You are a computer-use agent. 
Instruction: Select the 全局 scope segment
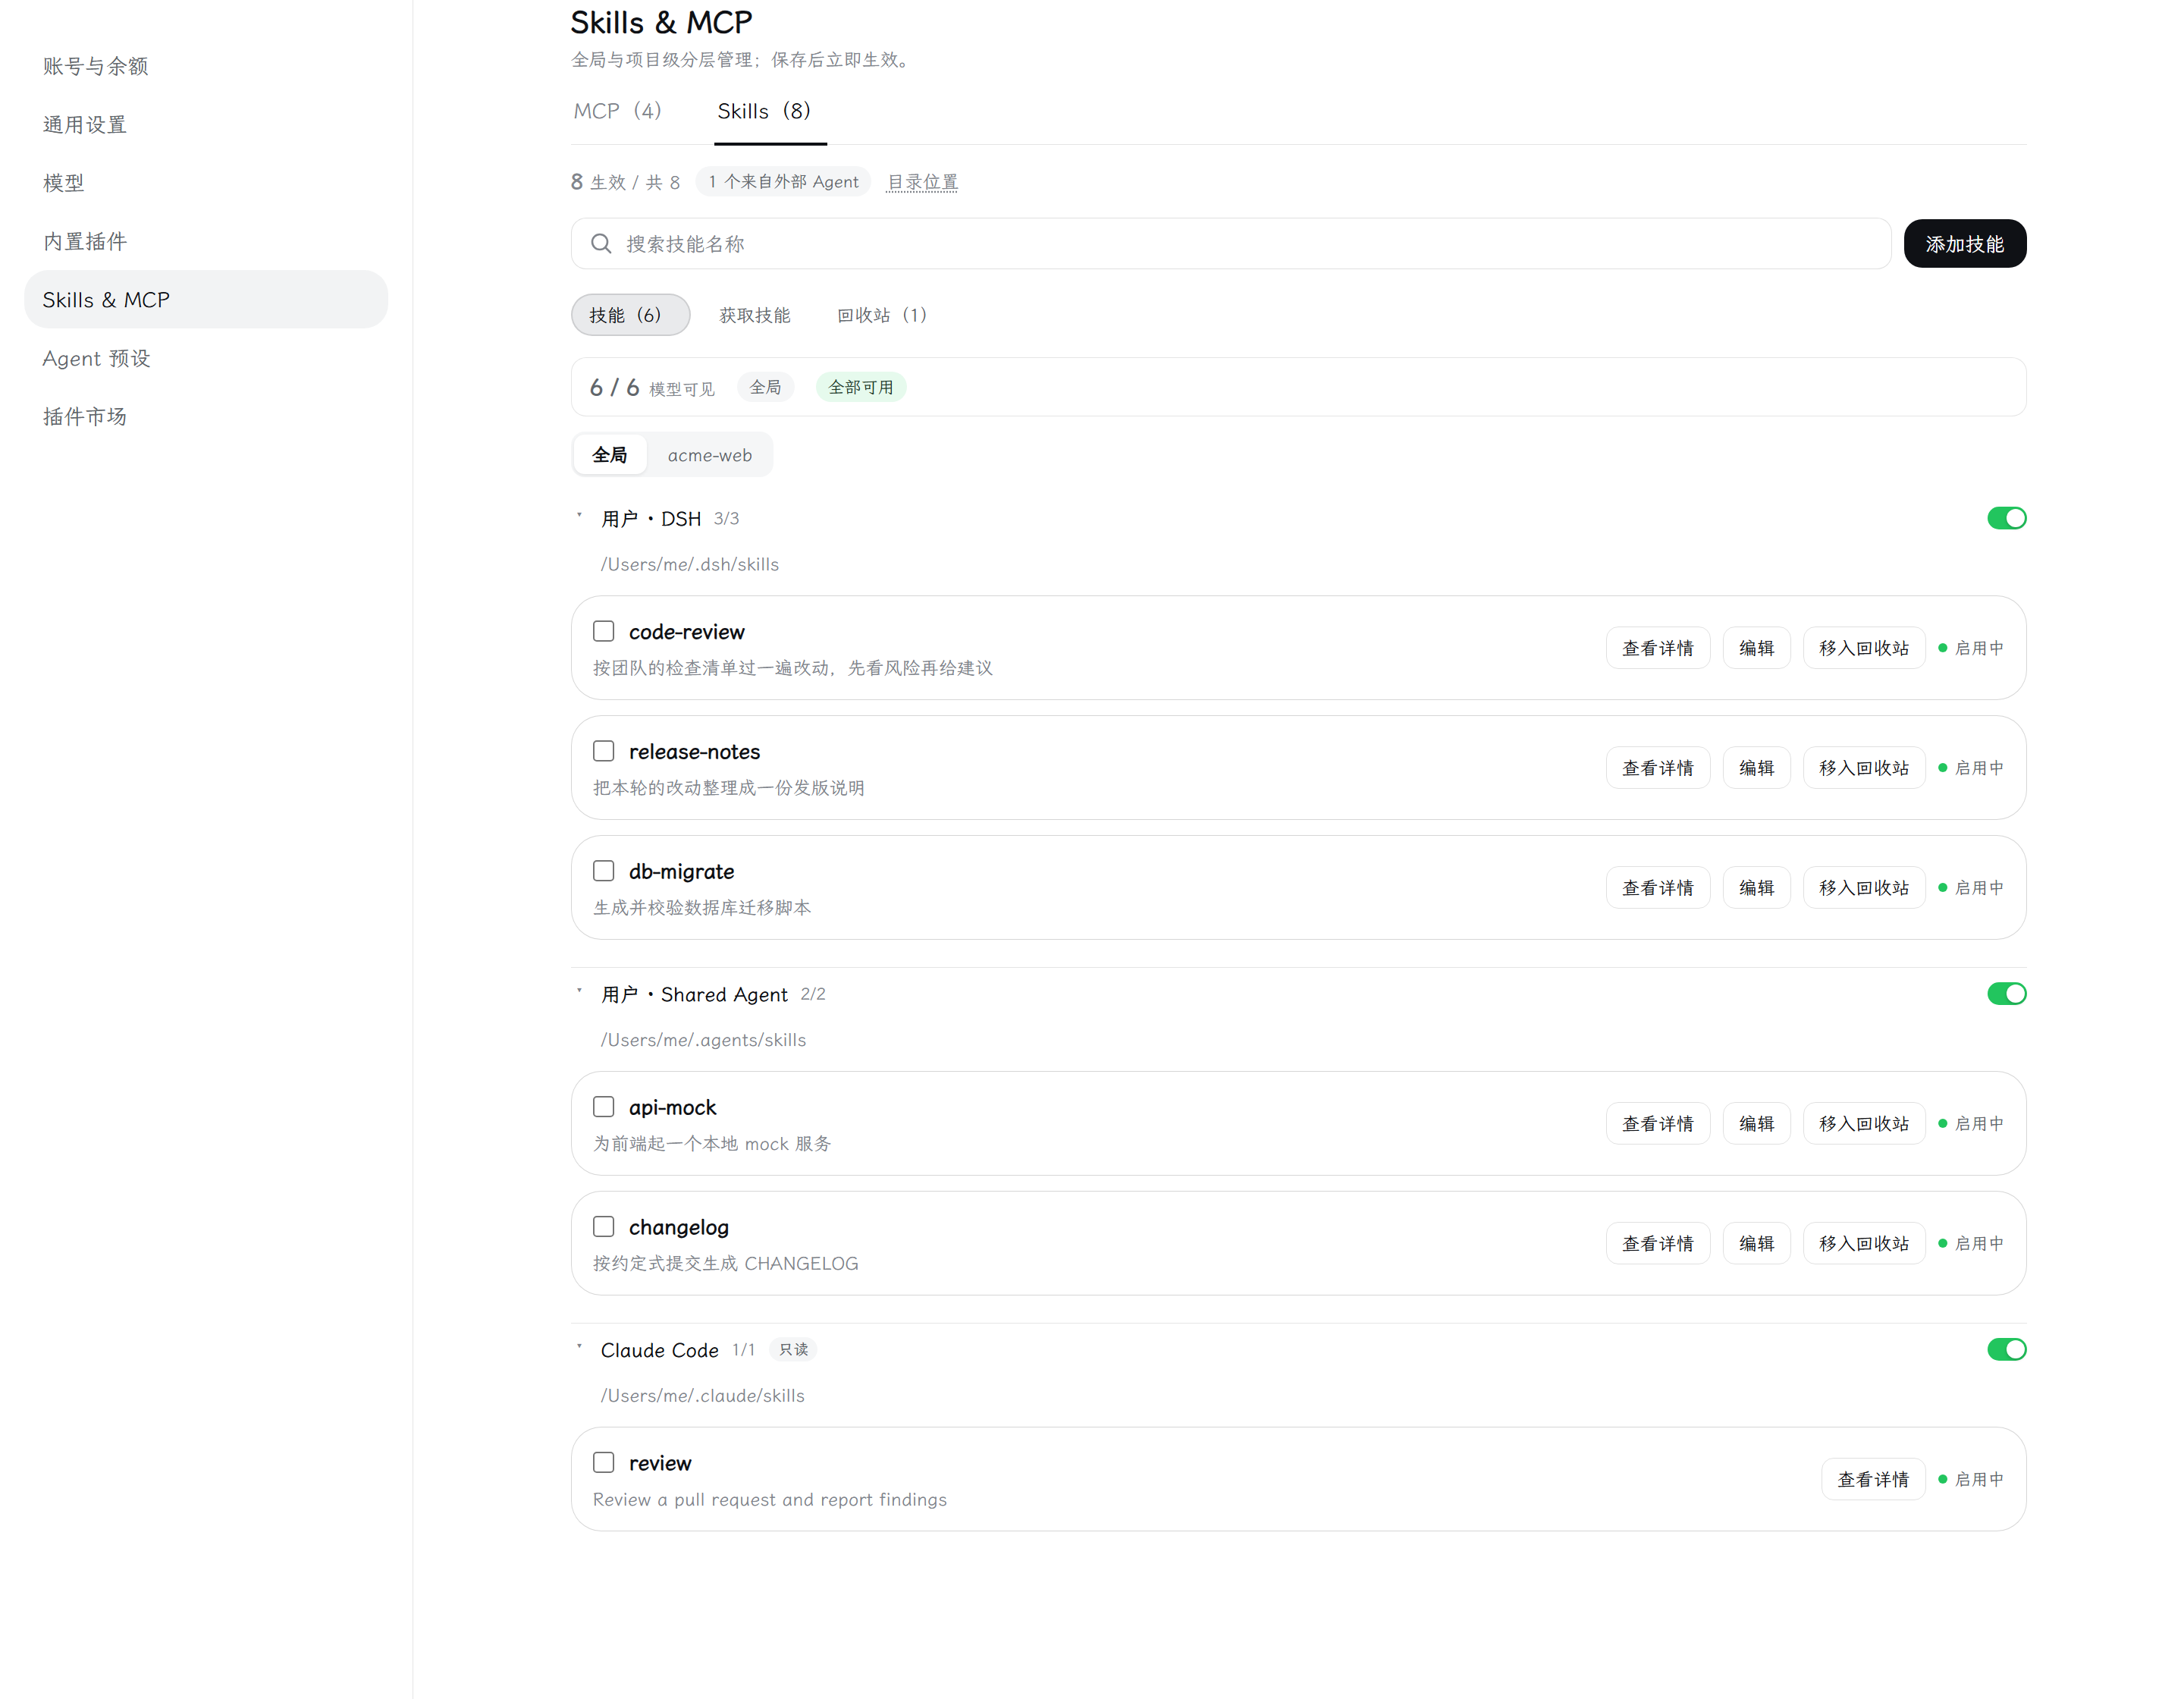click(x=610, y=455)
